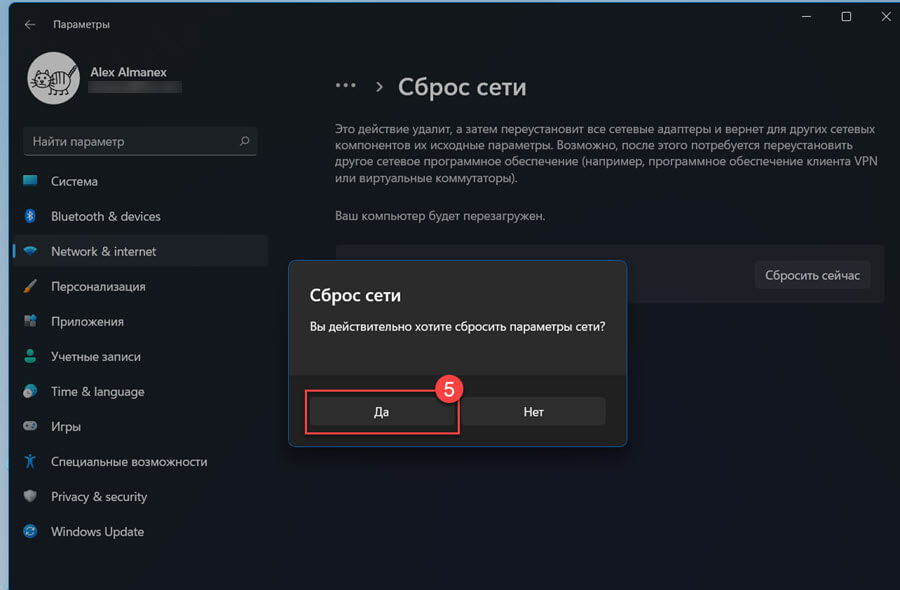
Task: Click the Alex Almanex profile name
Action: click(128, 72)
